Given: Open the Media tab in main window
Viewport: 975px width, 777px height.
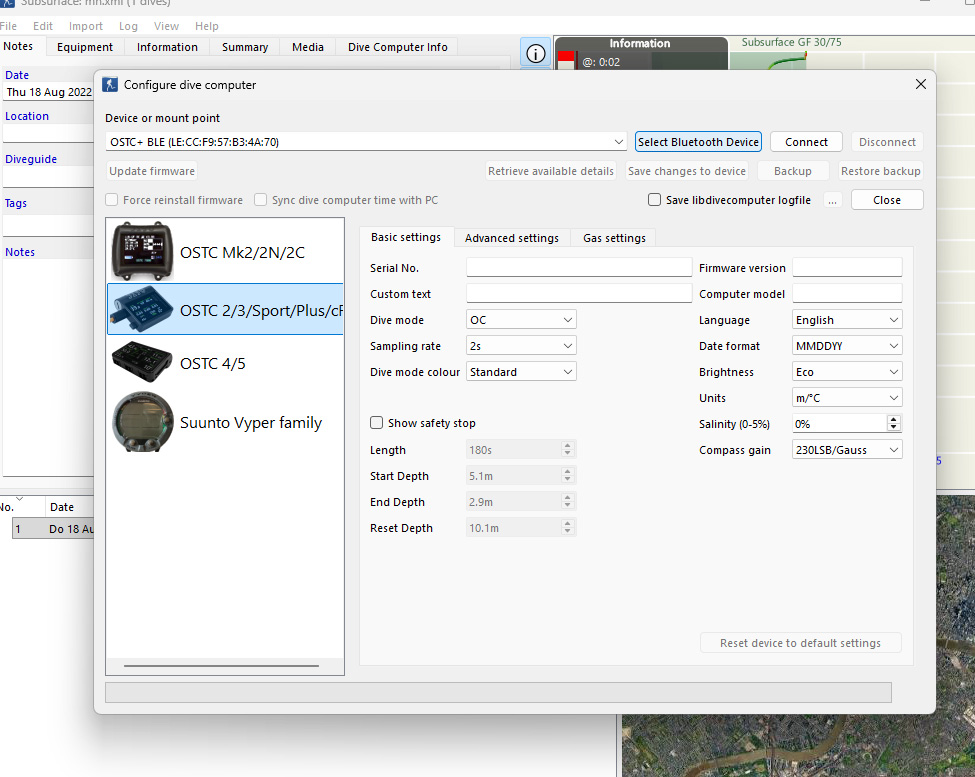Looking at the screenshot, I should tap(308, 47).
